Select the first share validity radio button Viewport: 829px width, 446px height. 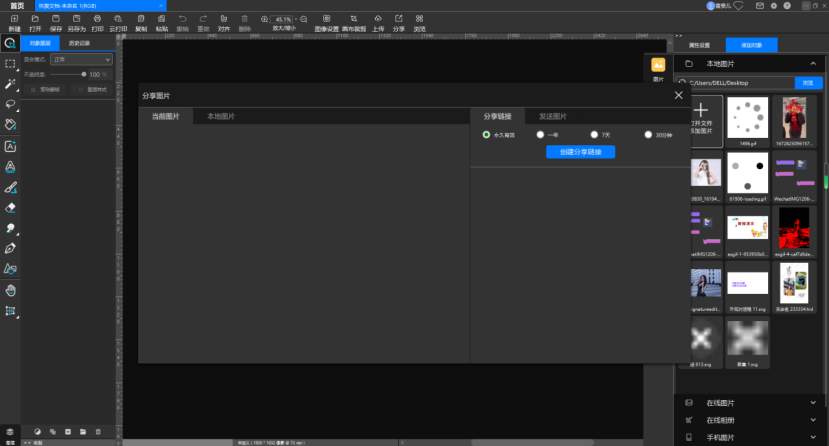(486, 135)
